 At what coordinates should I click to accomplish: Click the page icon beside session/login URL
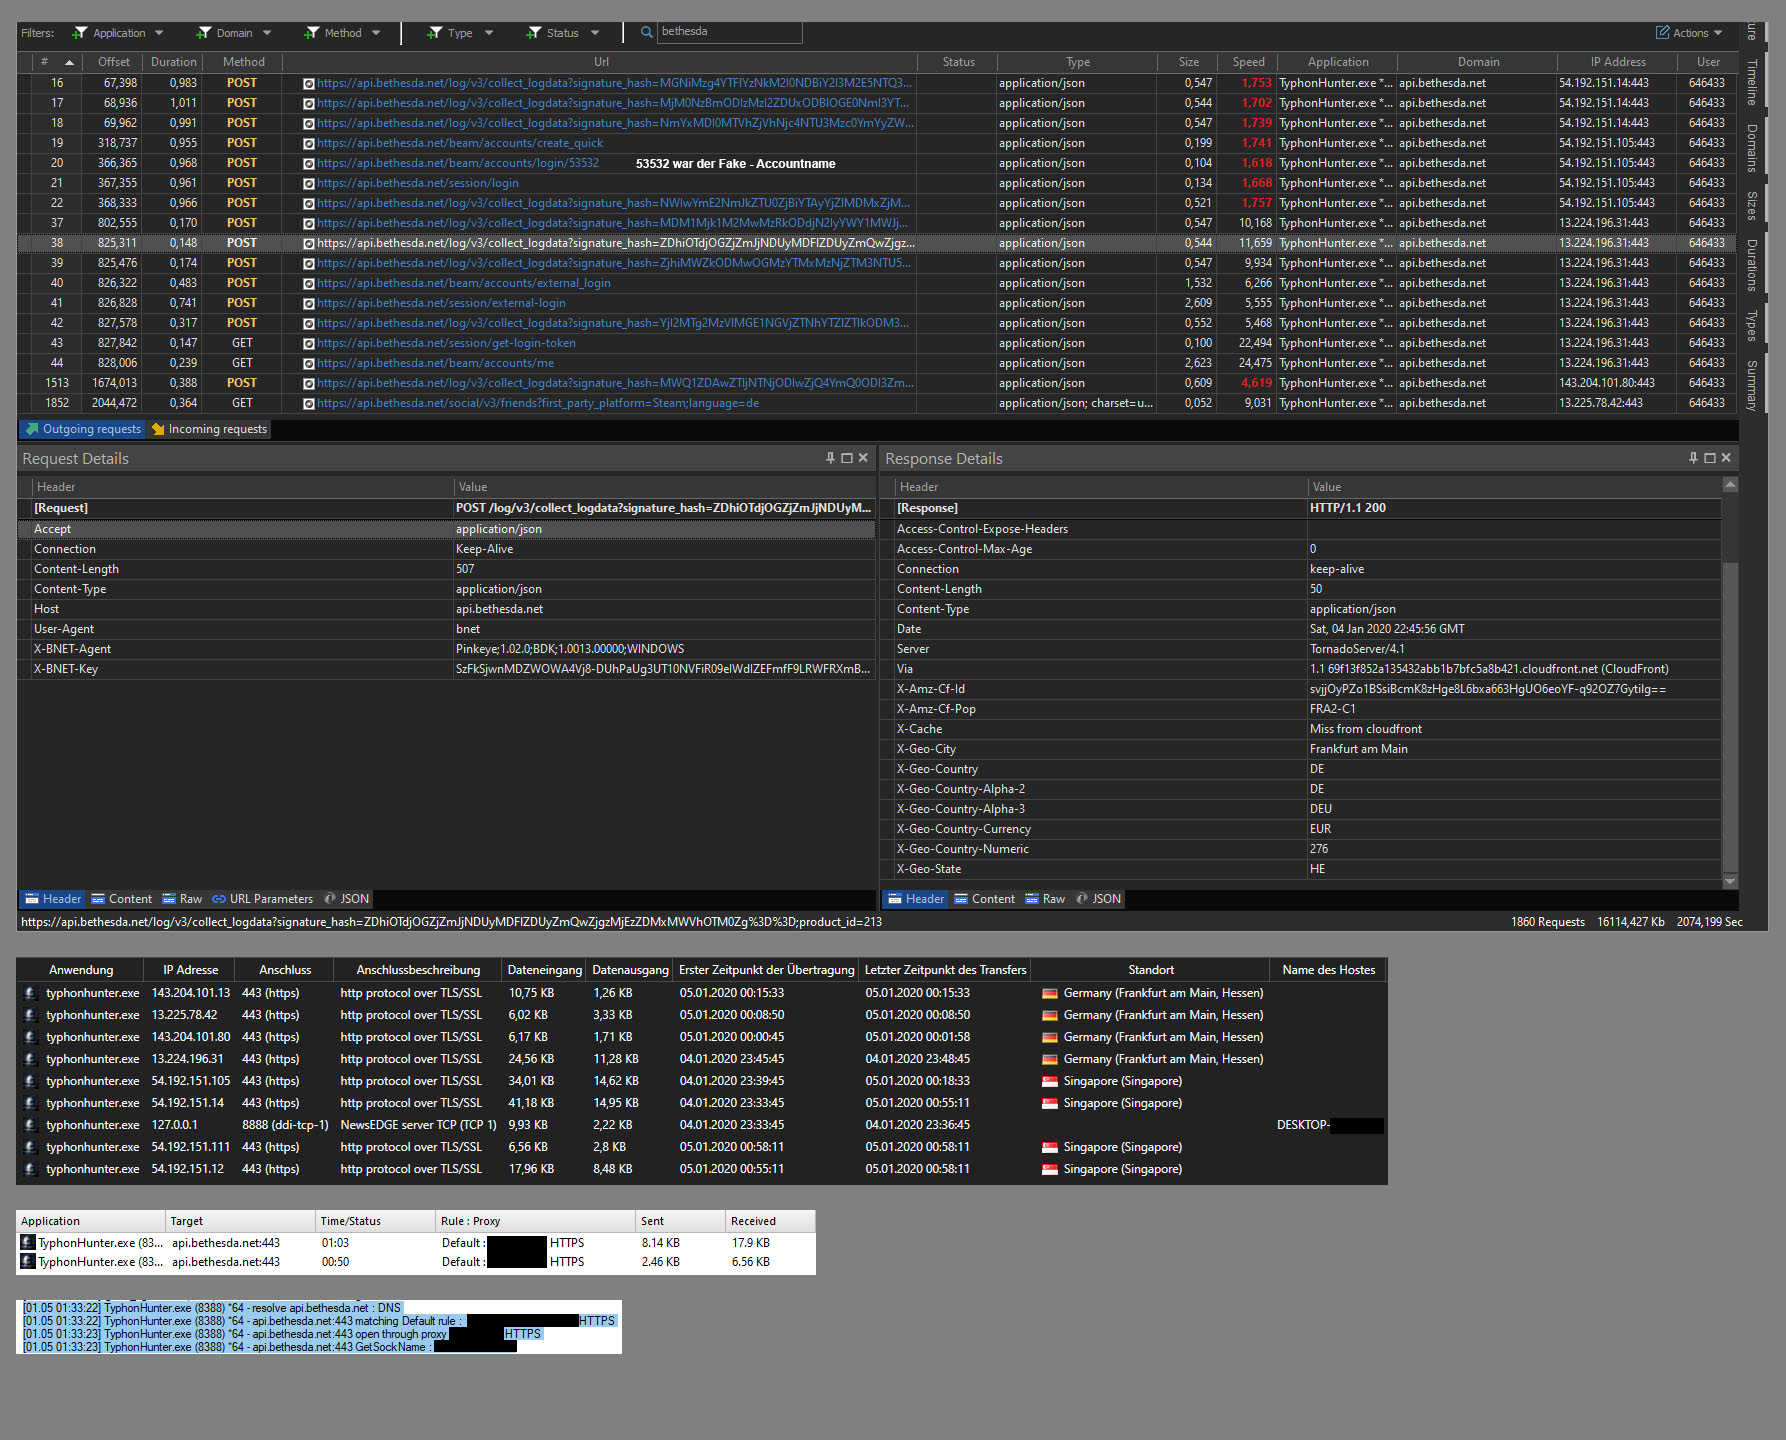[x=309, y=184]
